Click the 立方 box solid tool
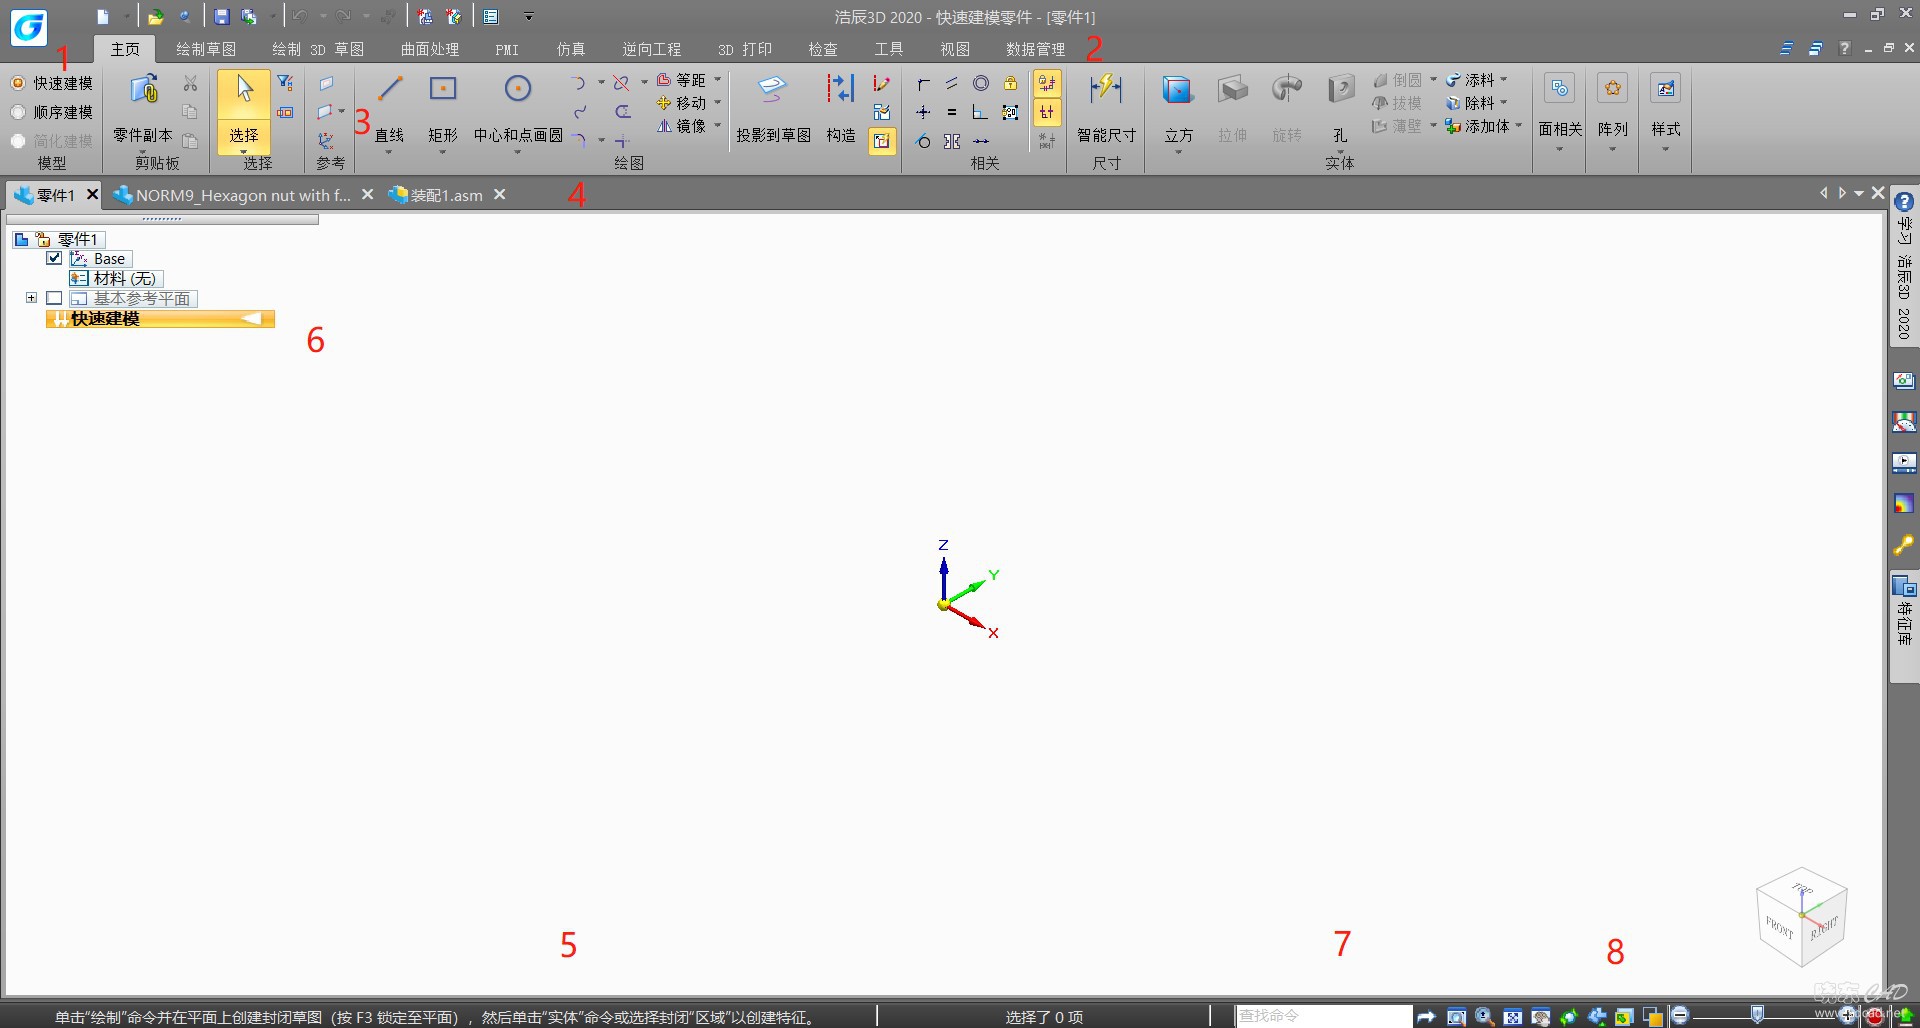 pos(1178,92)
